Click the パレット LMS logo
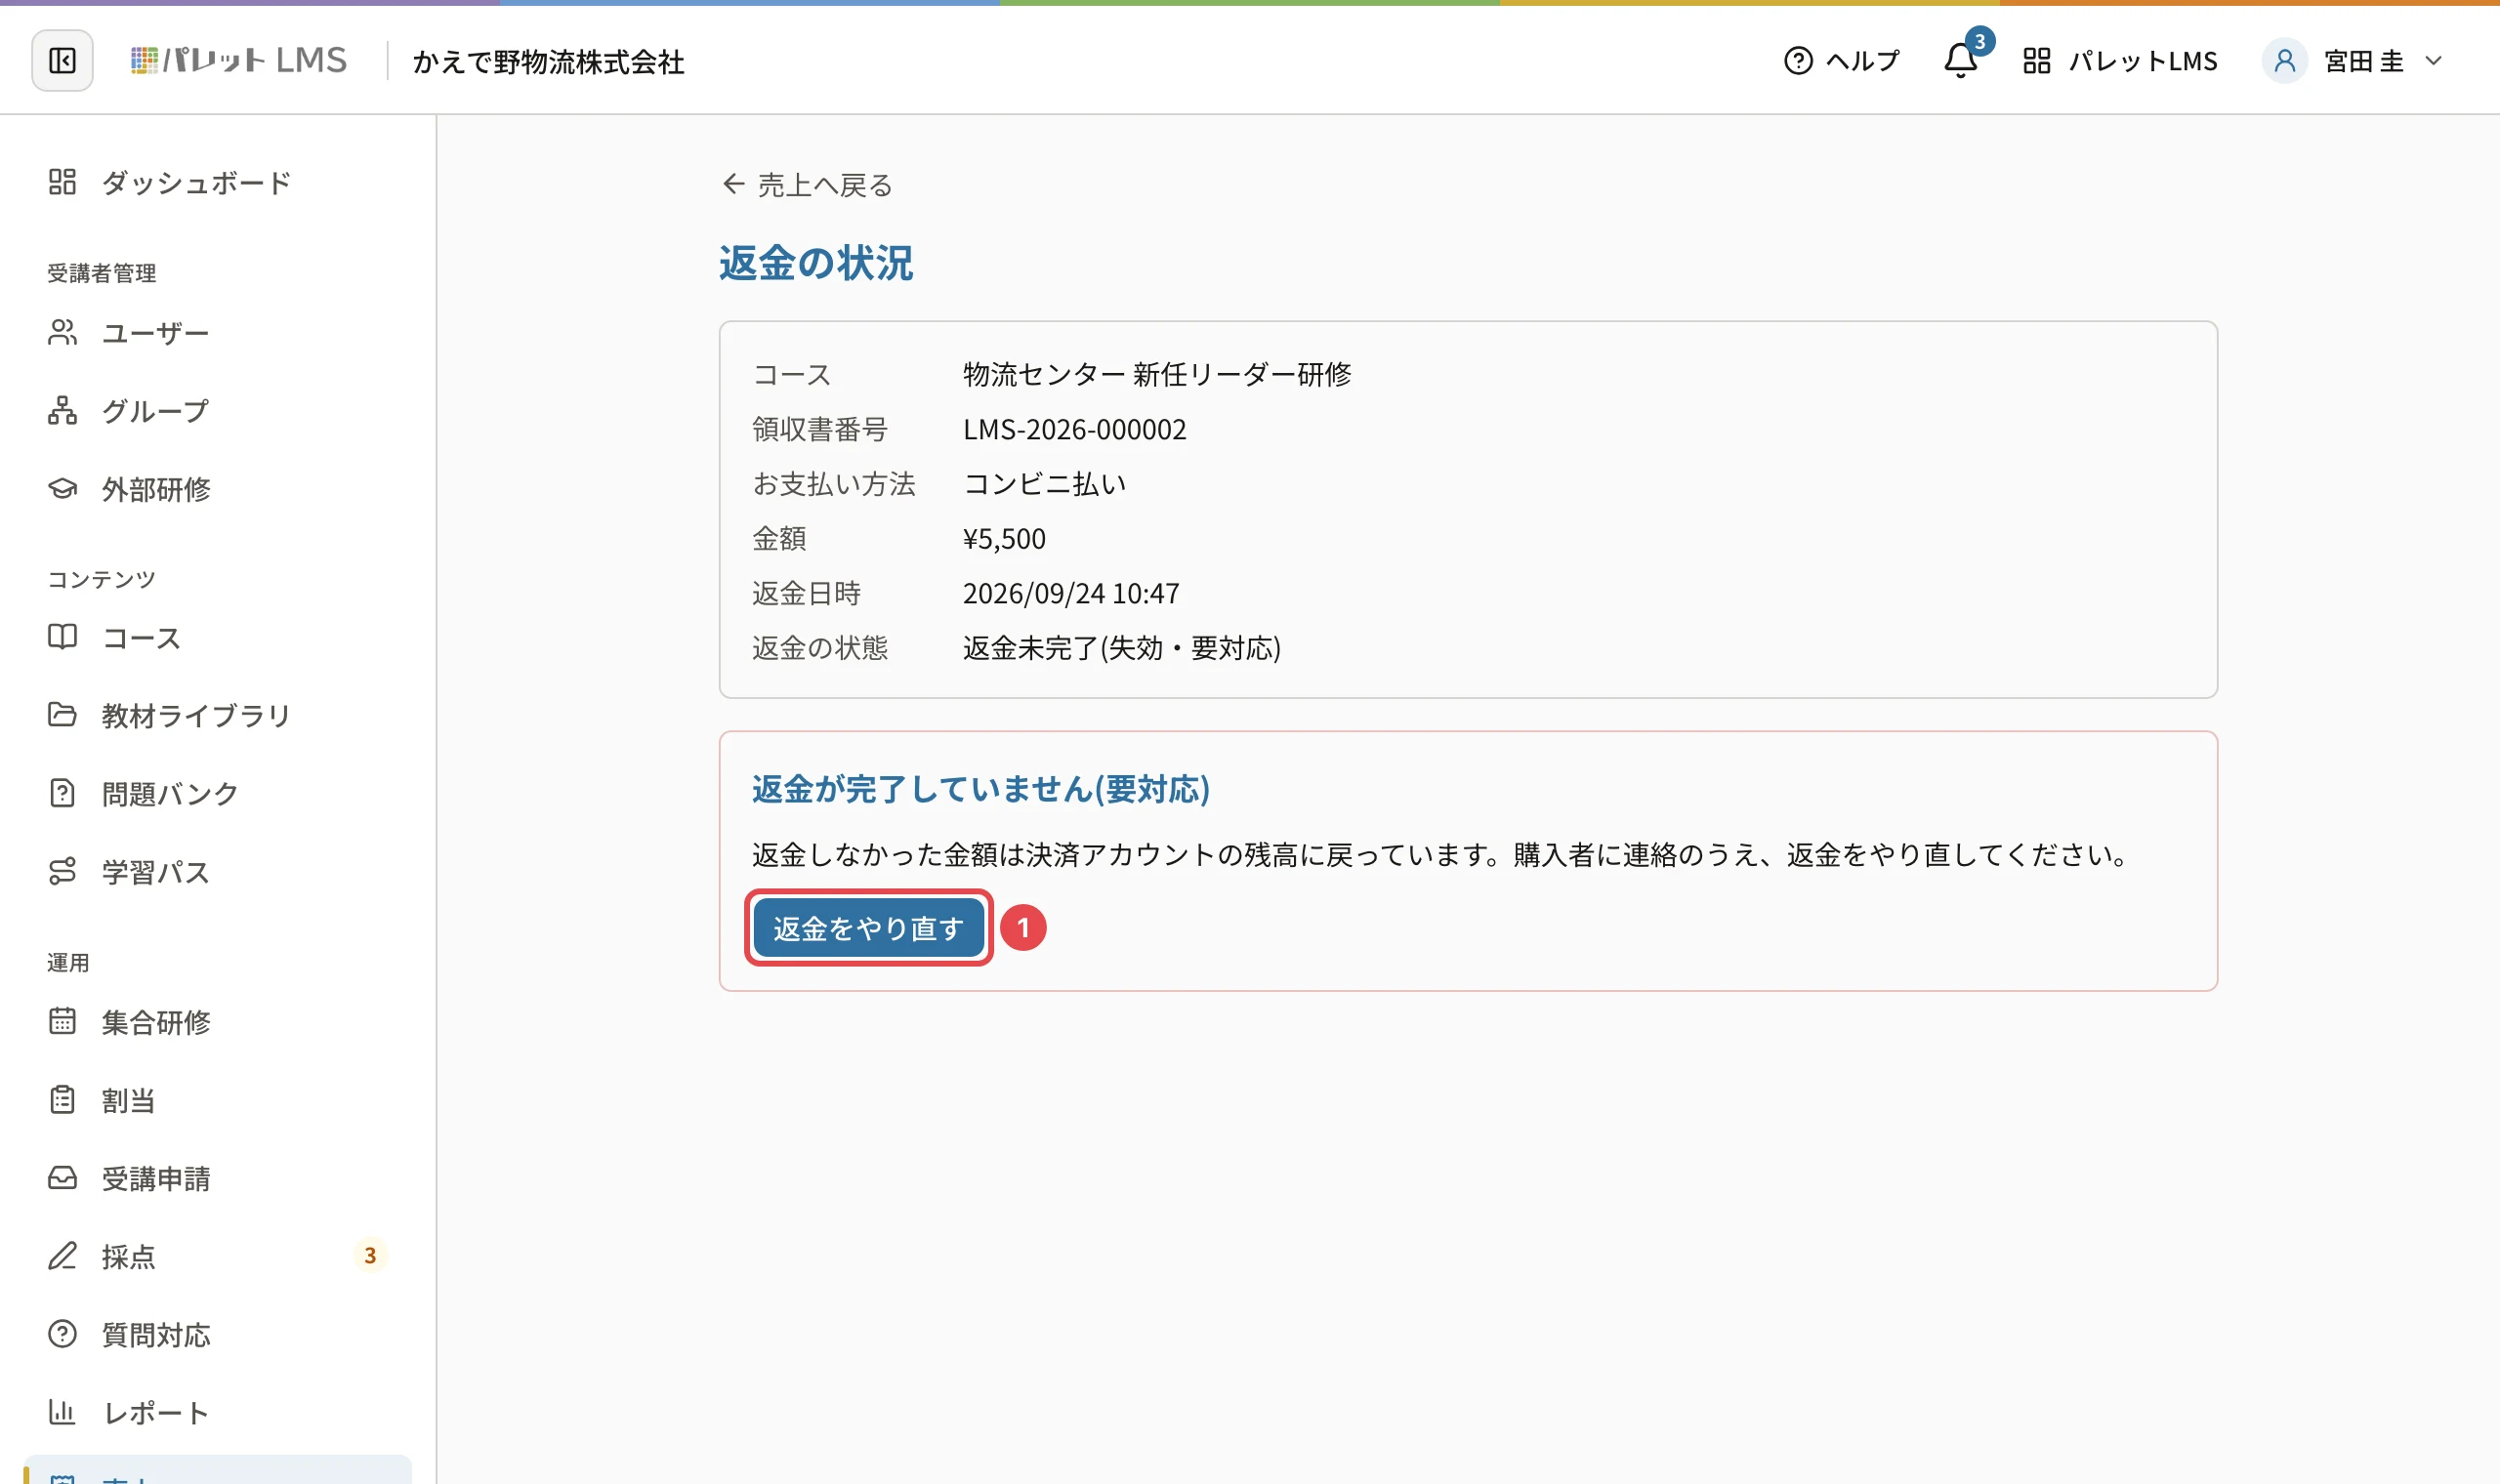This screenshot has width=2500, height=1484. tap(239, 61)
